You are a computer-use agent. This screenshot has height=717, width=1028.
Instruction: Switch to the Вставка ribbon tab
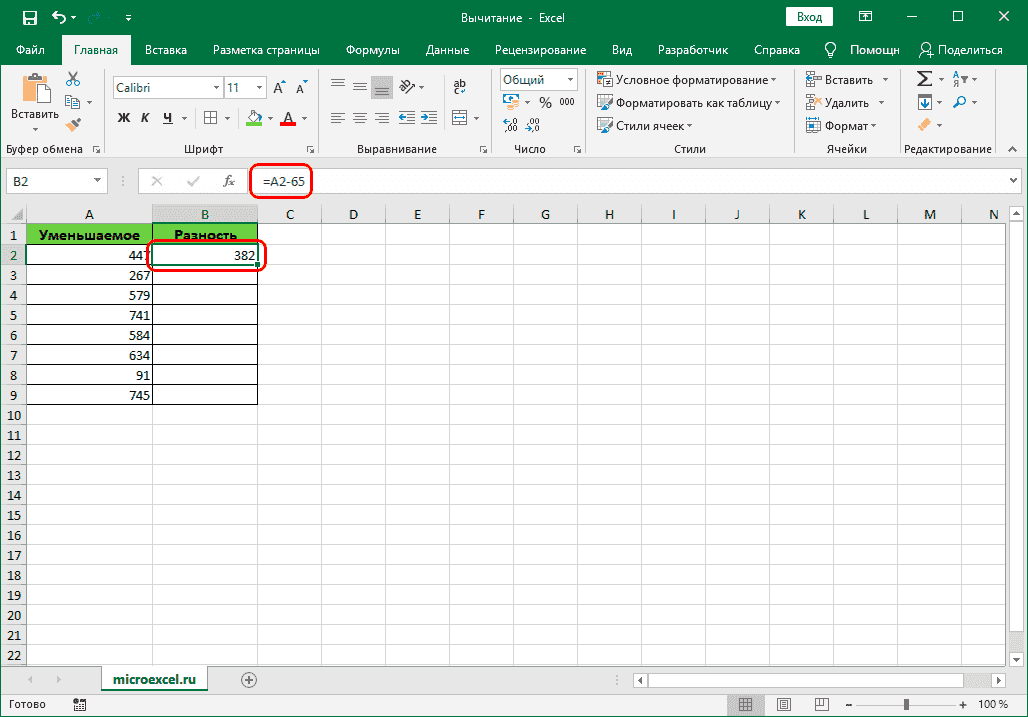(x=165, y=50)
